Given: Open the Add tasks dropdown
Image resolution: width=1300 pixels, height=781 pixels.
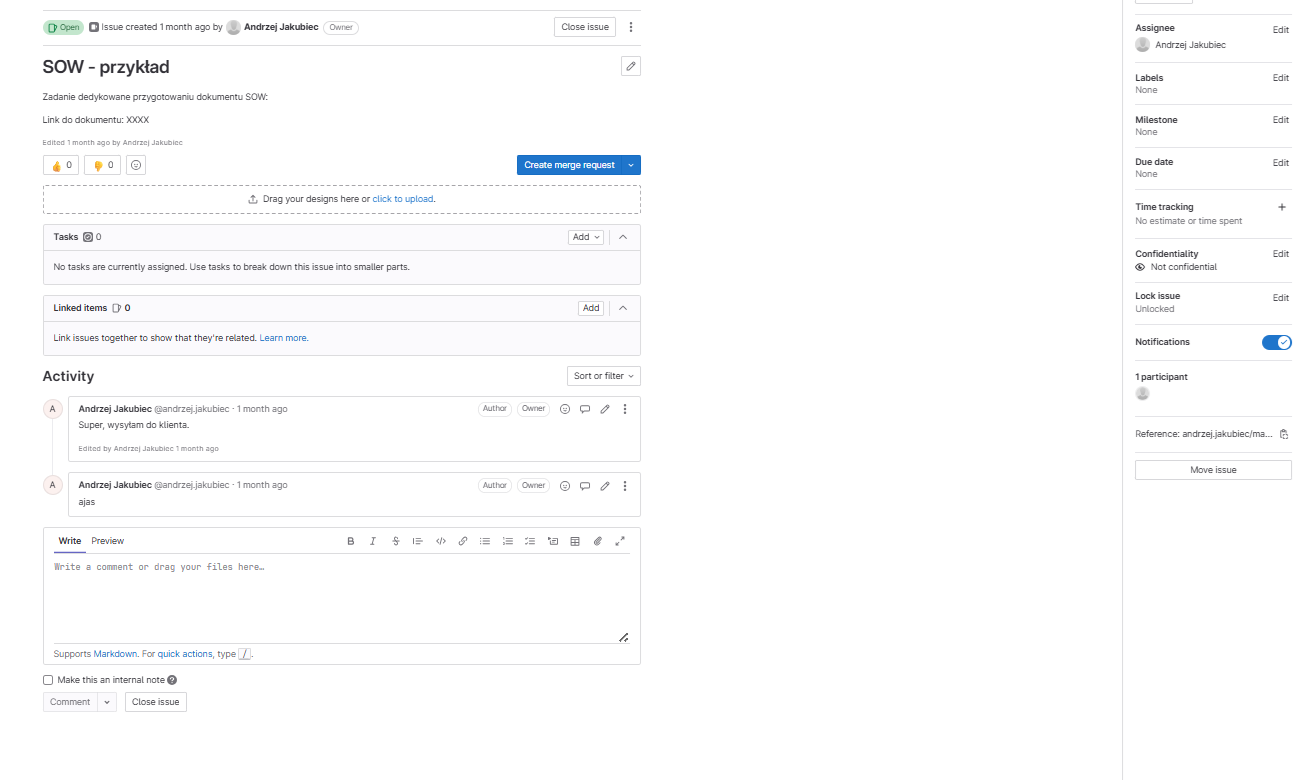Looking at the screenshot, I should pos(586,237).
